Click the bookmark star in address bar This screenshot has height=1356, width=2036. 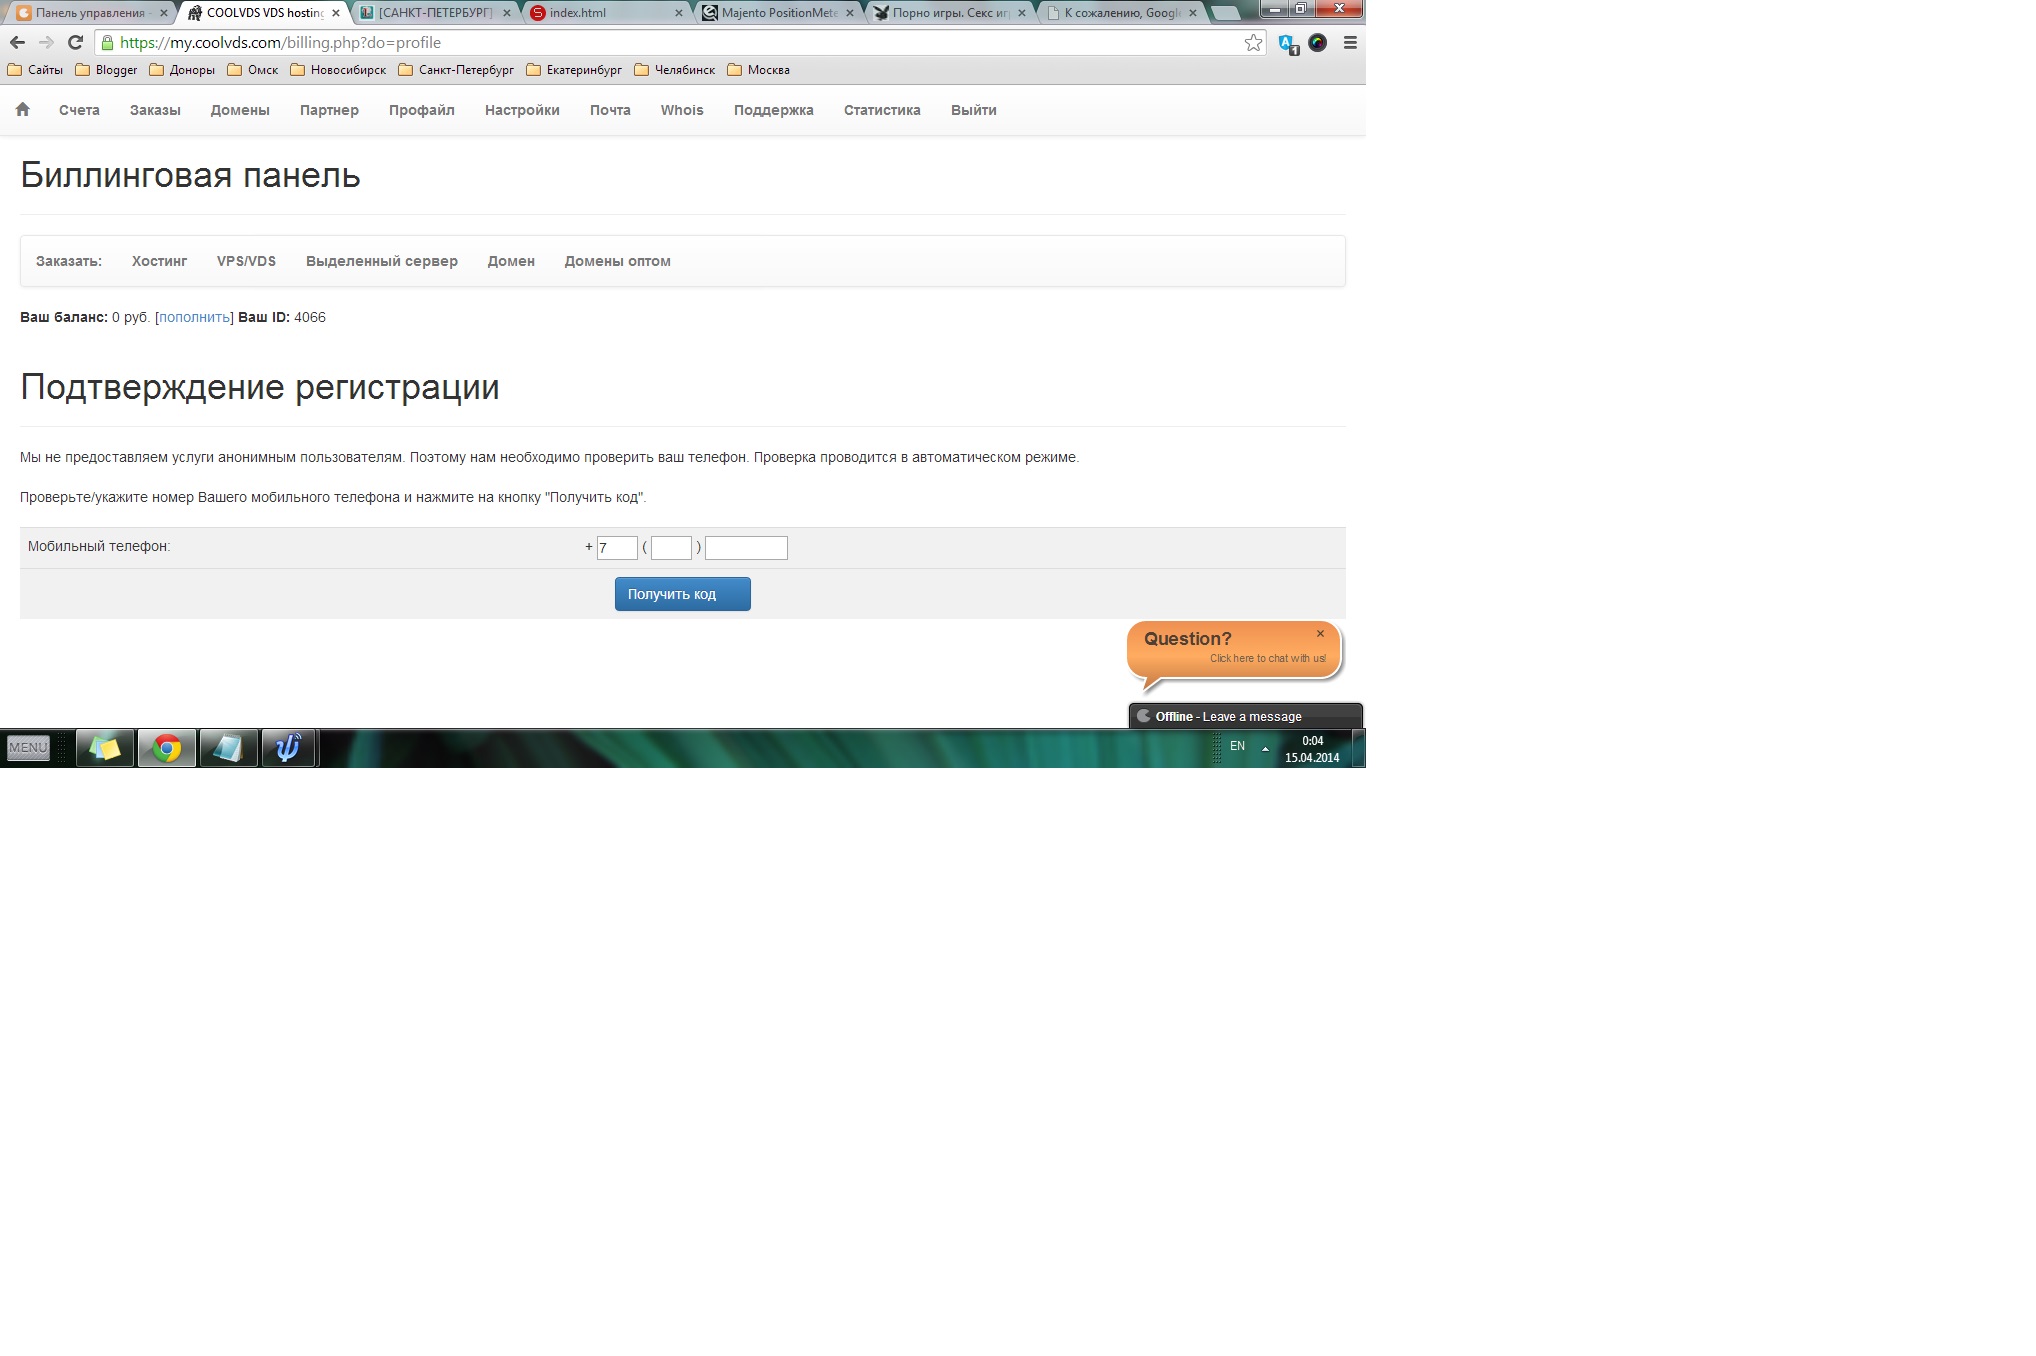click(1253, 43)
